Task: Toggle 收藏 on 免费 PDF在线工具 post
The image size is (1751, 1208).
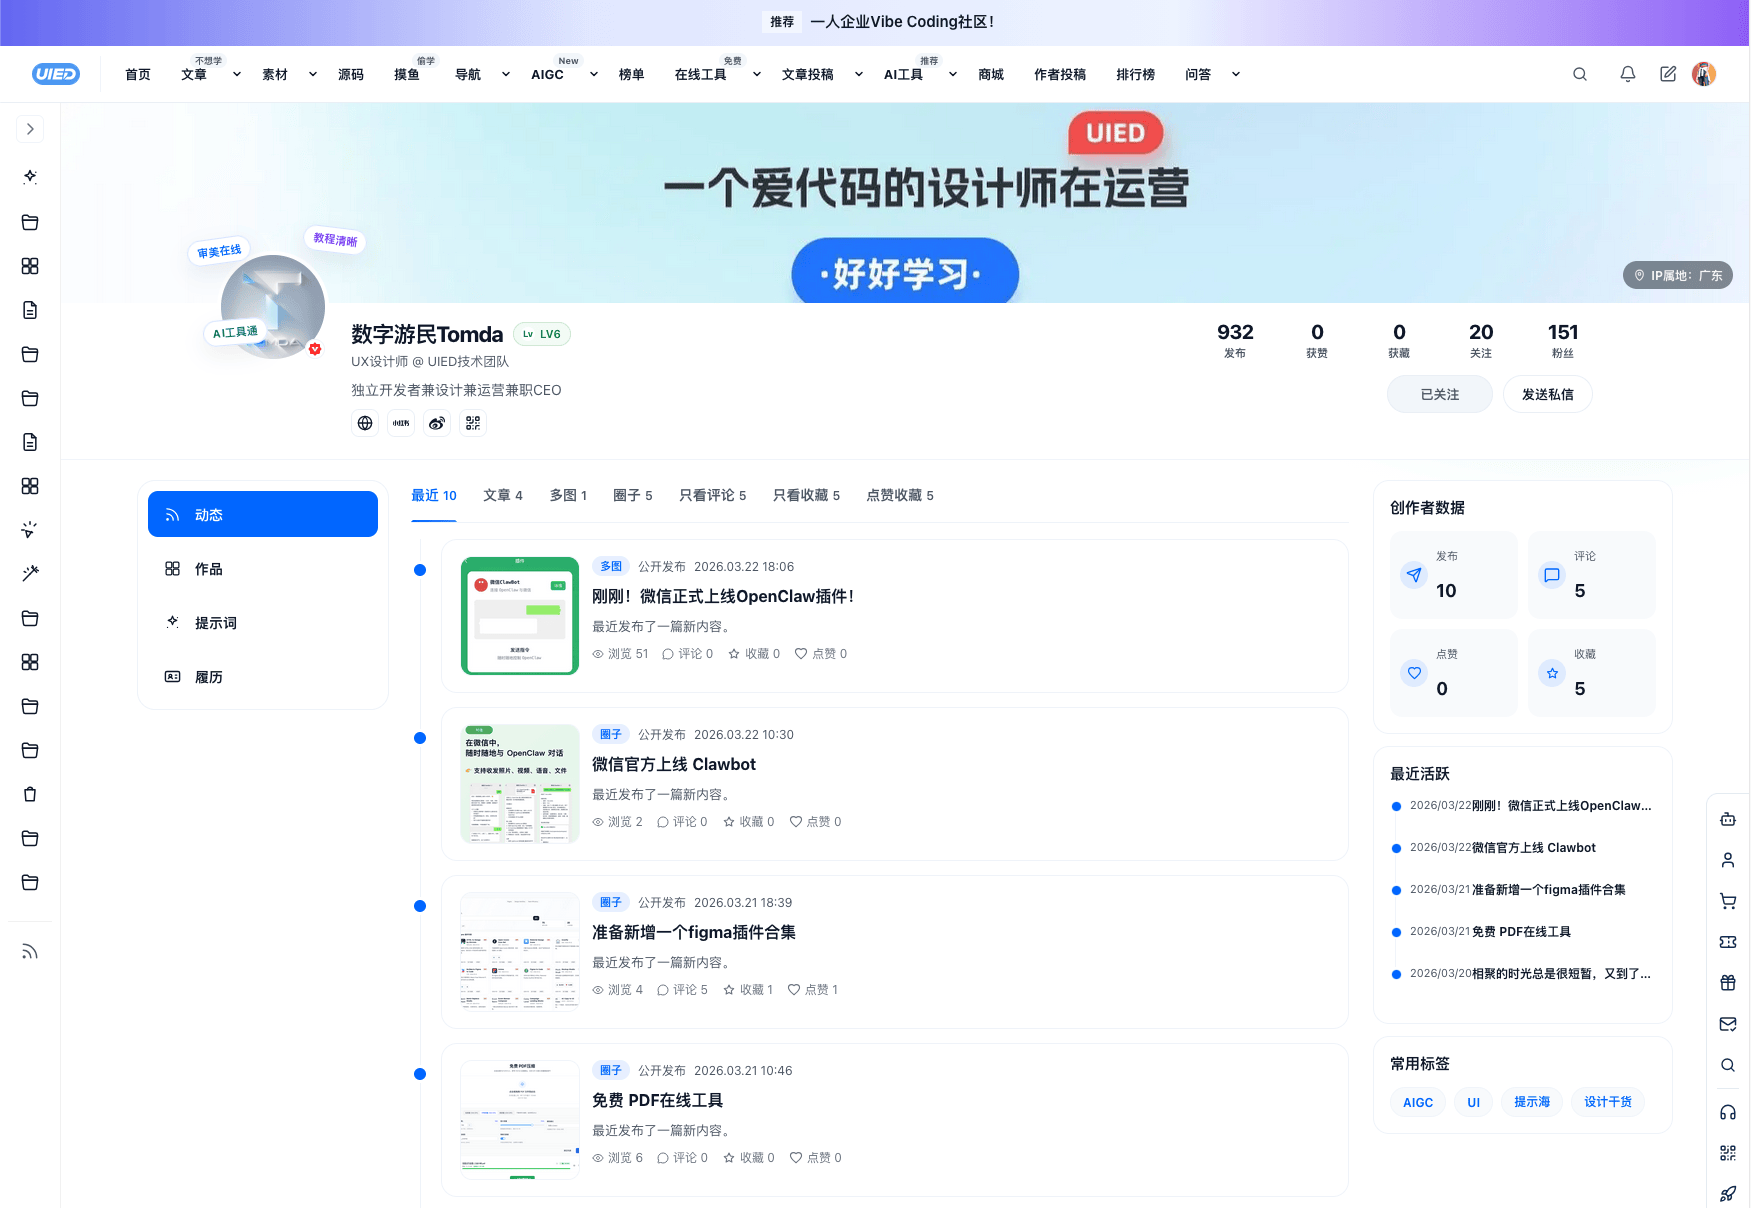Action: pyautogui.click(x=748, y=1158)
